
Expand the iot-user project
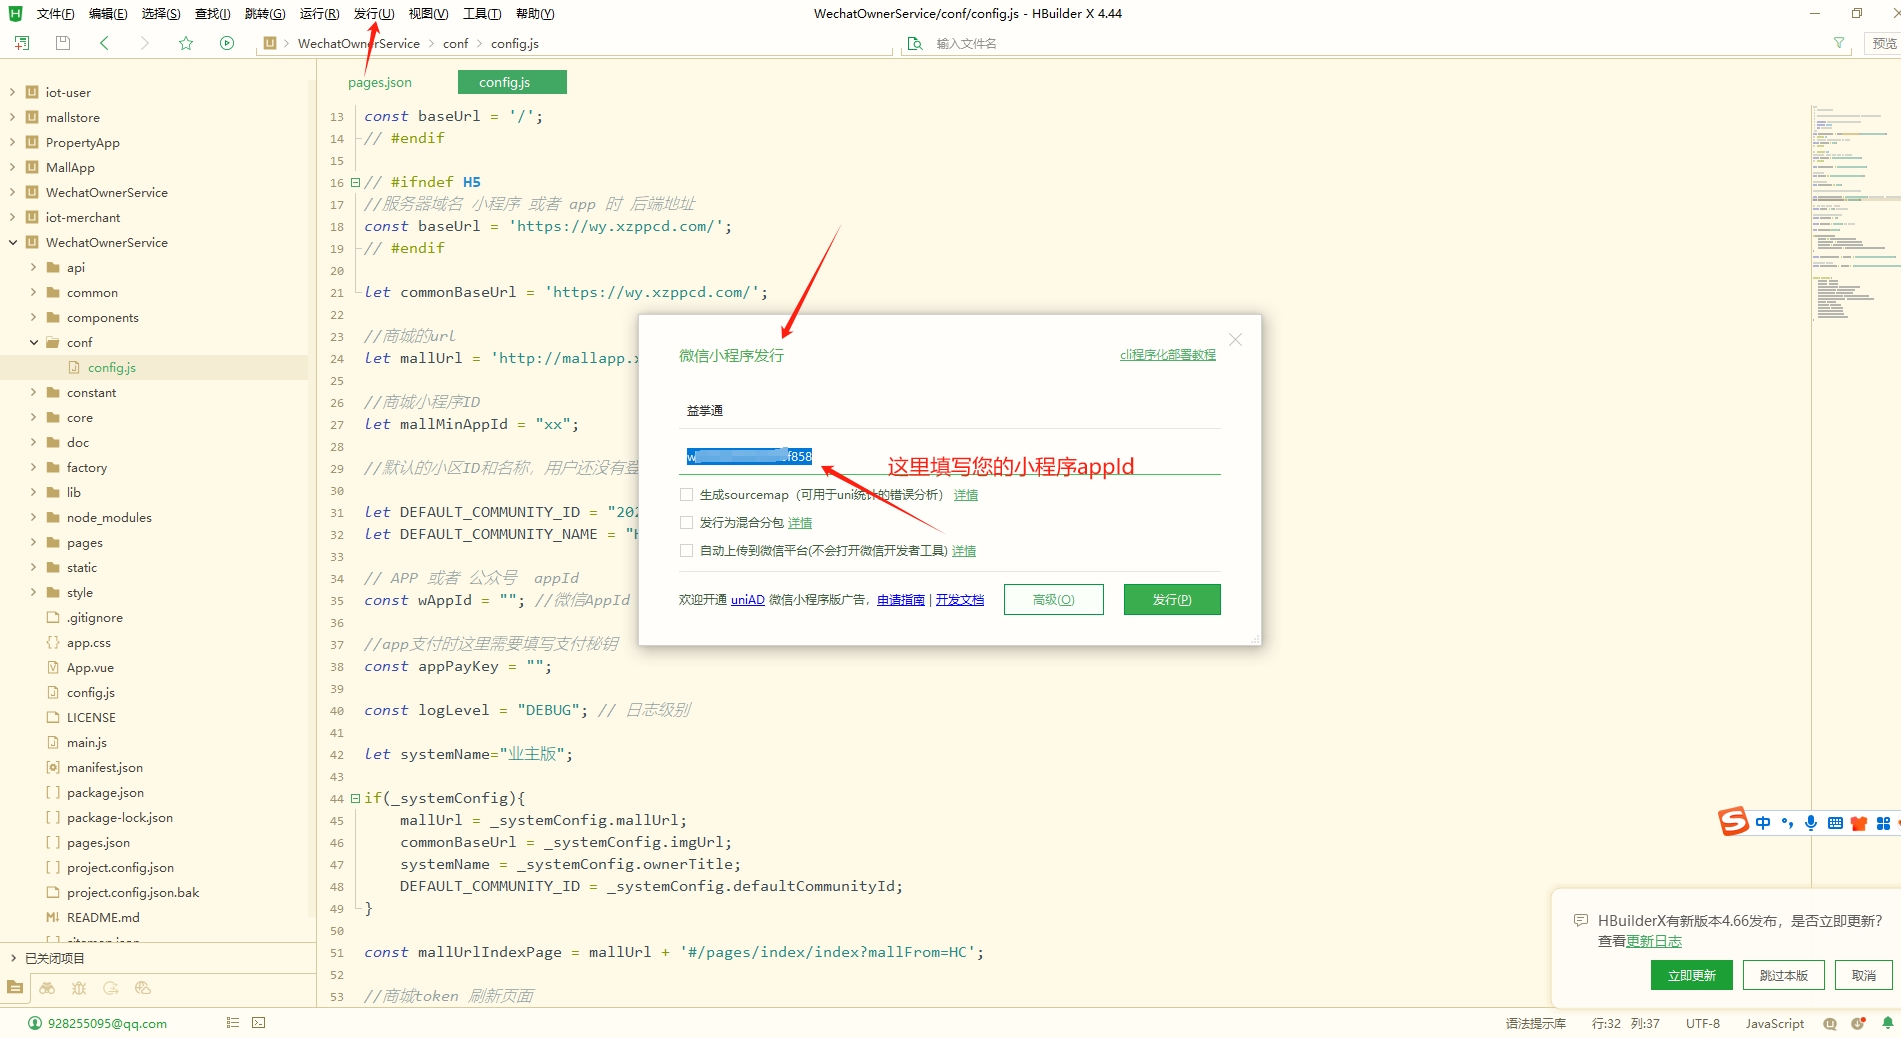point(12,92)
